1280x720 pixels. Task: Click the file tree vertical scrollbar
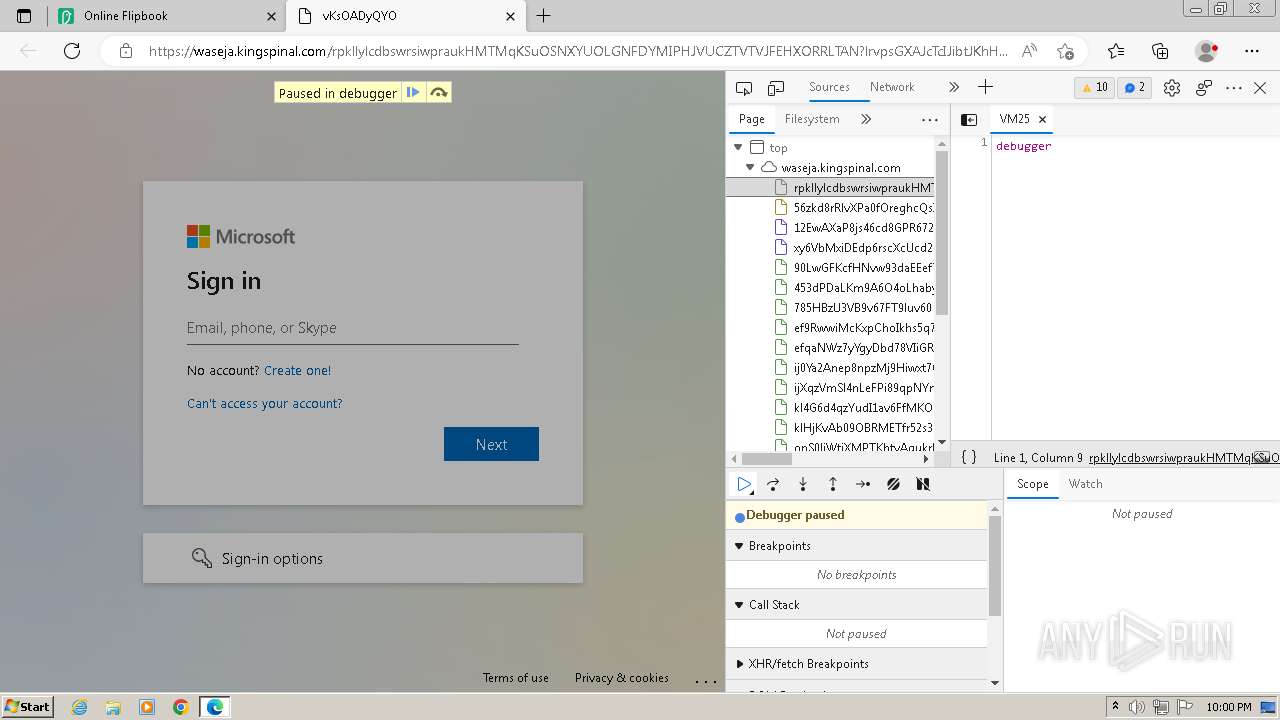(941, 235)
